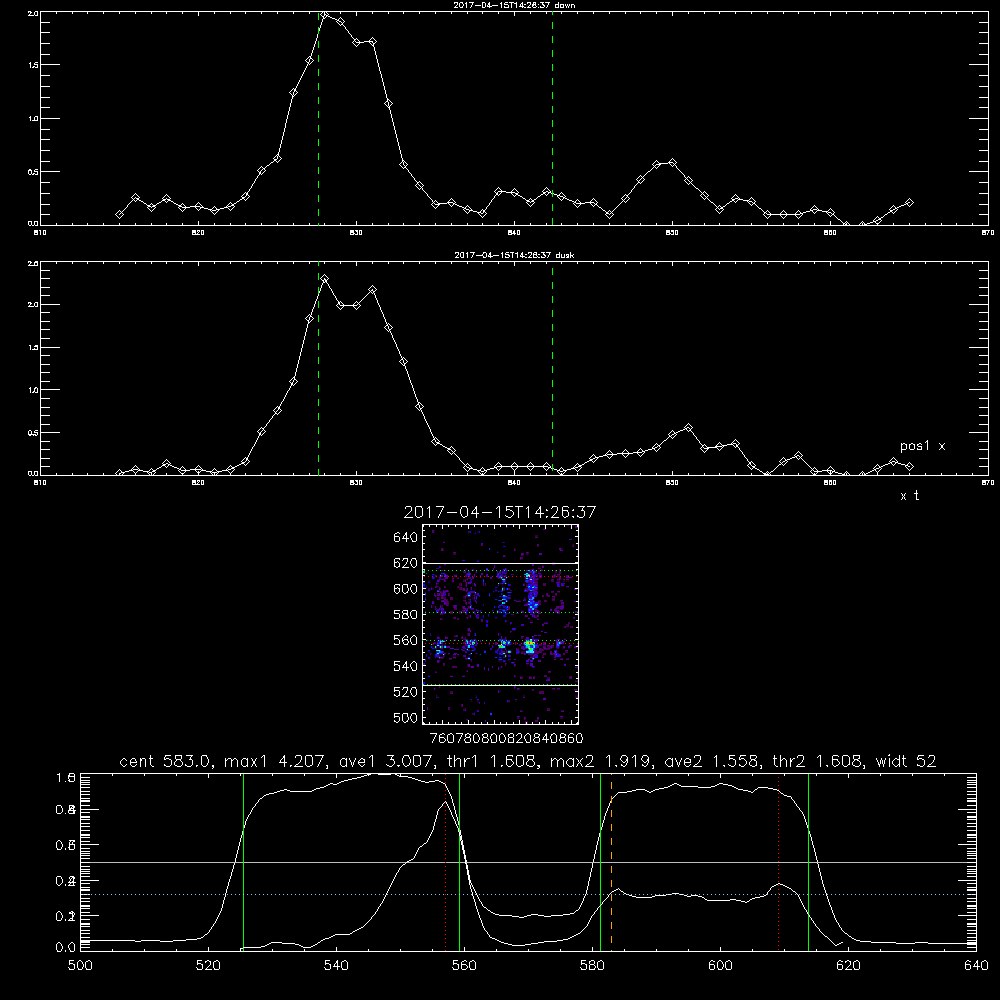Click heatmap y-axis label '640'
The height and width of the screenshot is (1000, 1000).
[406, 538]
